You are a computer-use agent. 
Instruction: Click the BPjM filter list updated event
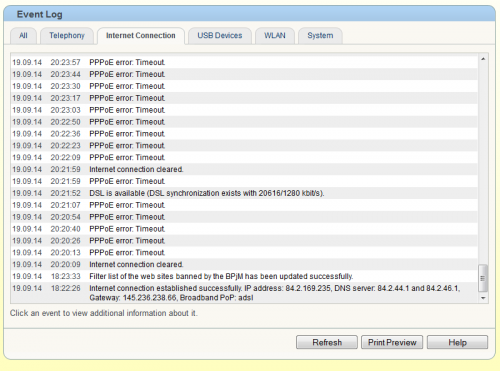coord(244,276)
